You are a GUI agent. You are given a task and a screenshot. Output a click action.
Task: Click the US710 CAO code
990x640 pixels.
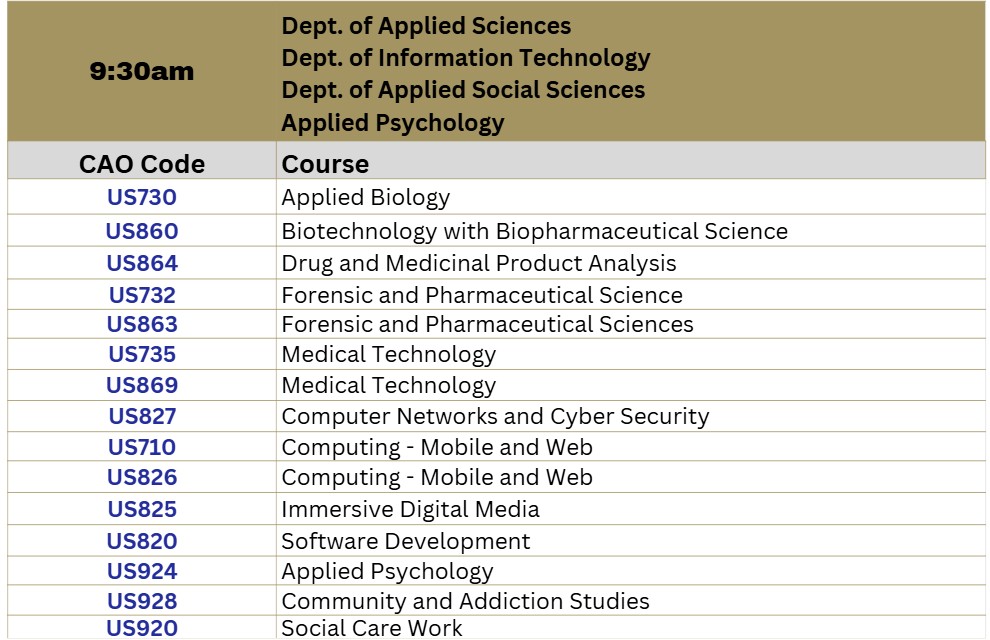(x=142, y=448)
